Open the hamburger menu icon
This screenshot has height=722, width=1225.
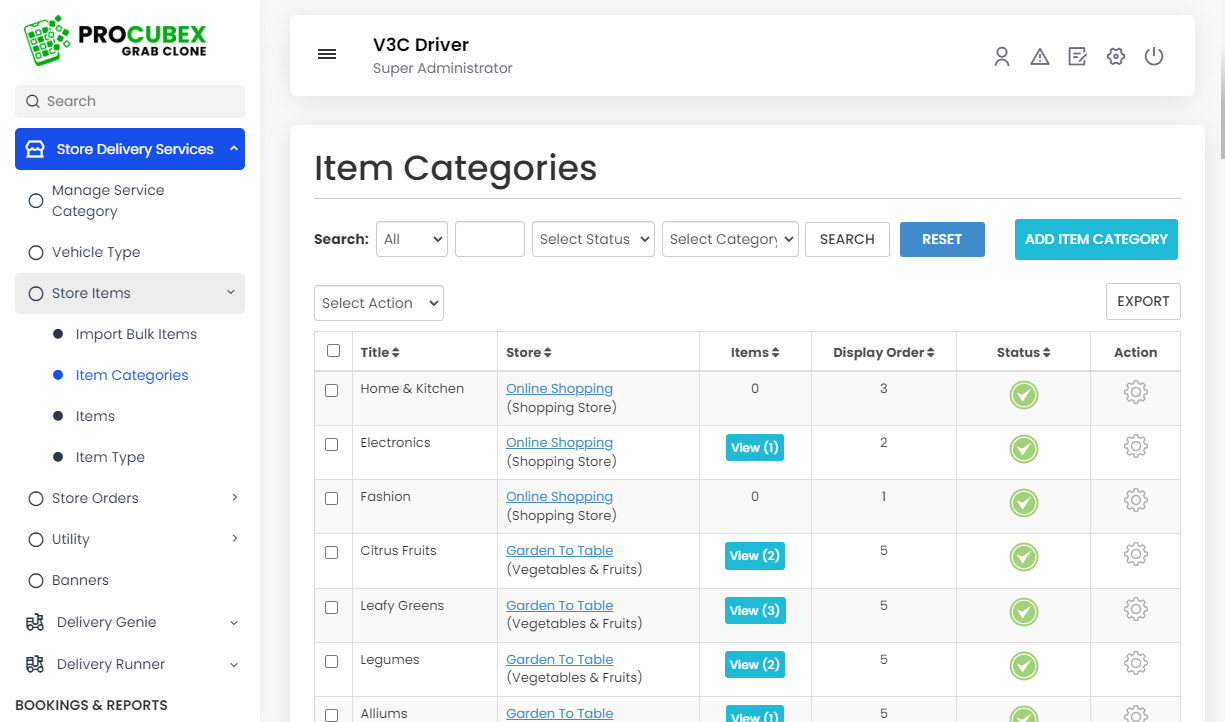coord(327,54)
